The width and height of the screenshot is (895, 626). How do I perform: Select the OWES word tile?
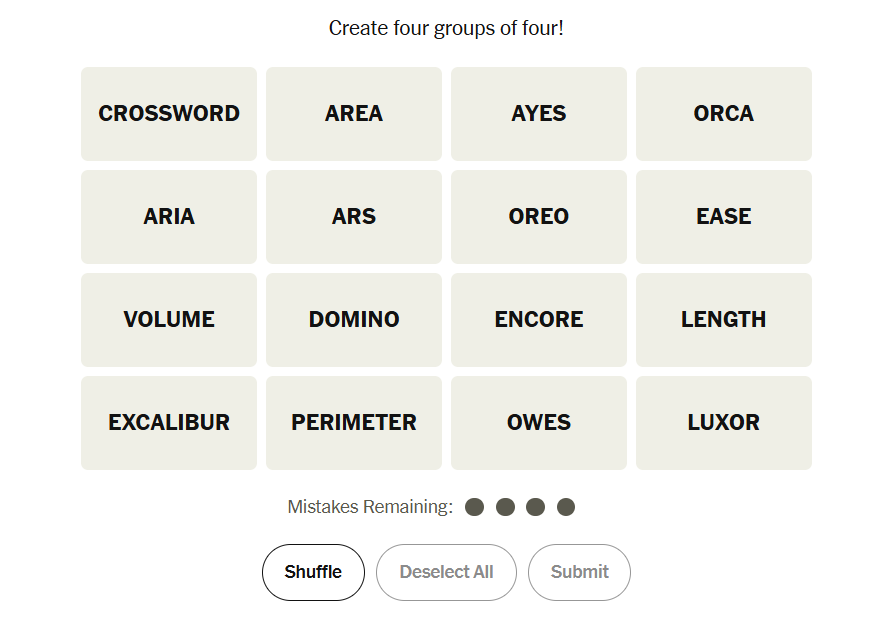click(x=539, y=423)
